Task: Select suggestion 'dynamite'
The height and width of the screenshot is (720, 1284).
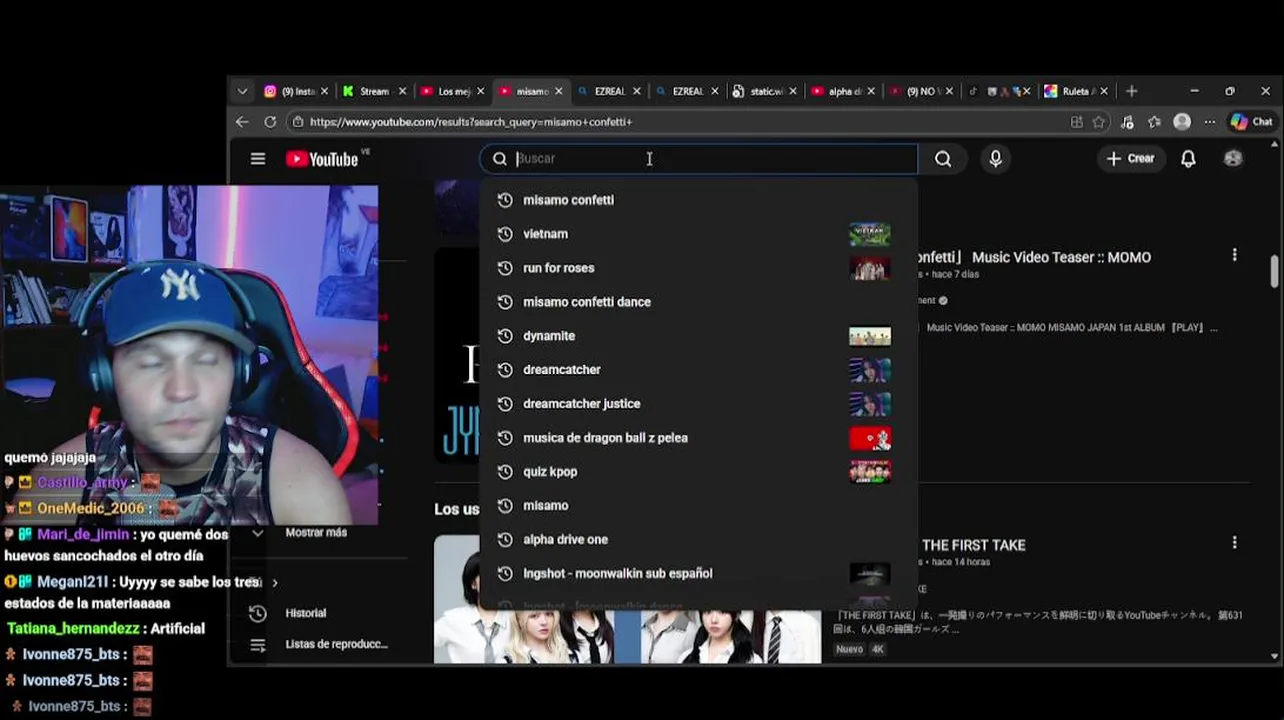Action: click(x=698, y=336)
